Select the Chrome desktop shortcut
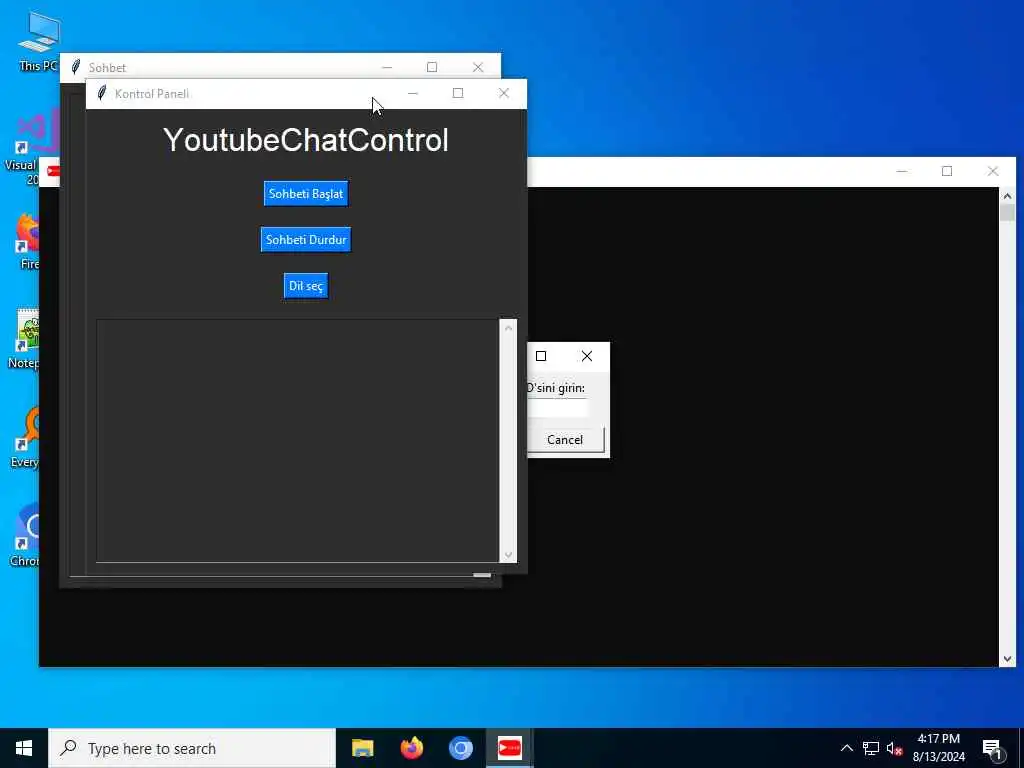 [x=26, y=536]
